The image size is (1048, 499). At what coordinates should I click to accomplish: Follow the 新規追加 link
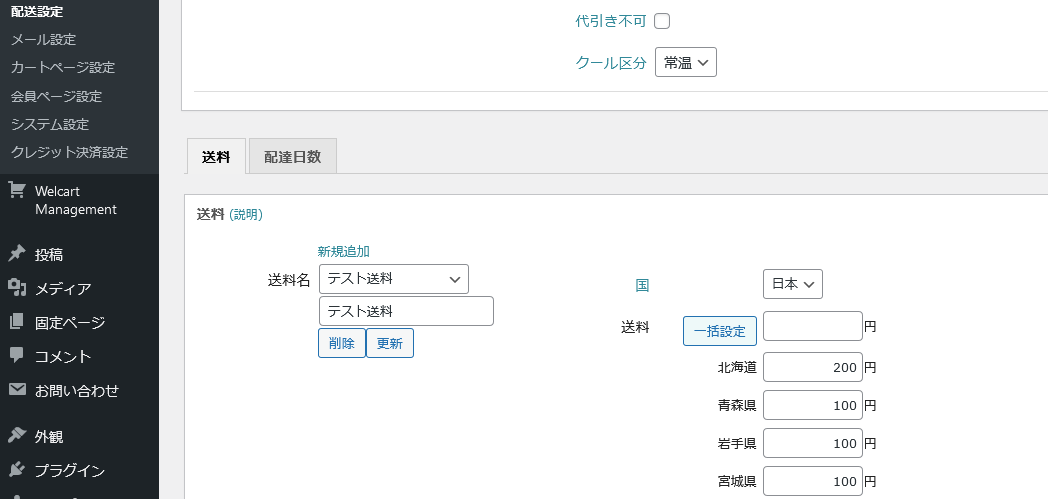point(344,251)
